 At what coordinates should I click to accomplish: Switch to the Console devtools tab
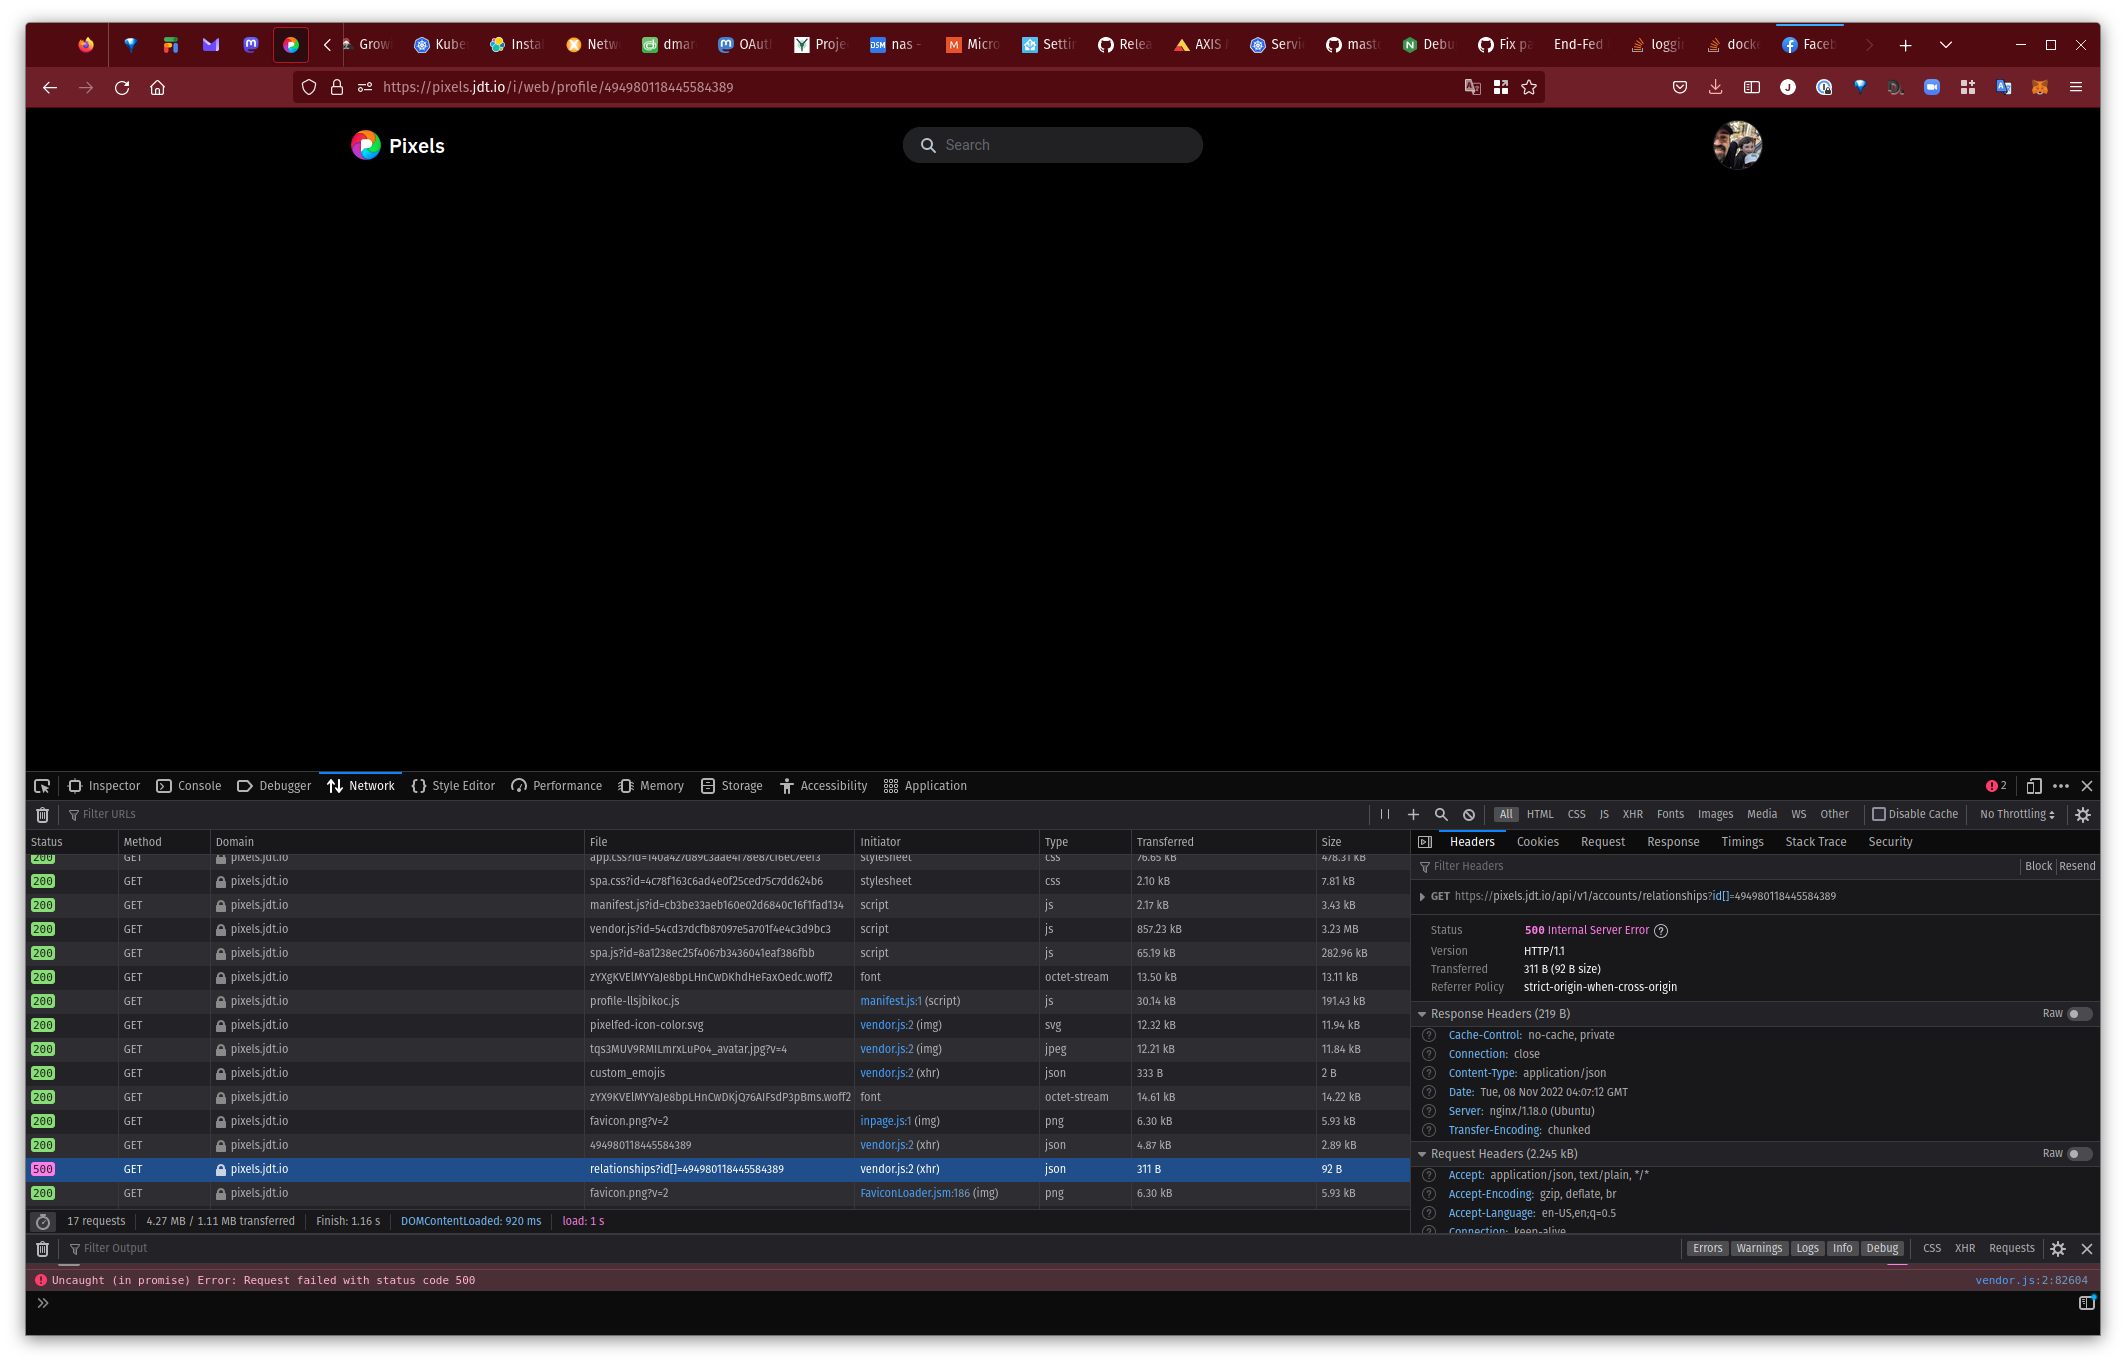[x=189, y=786]
